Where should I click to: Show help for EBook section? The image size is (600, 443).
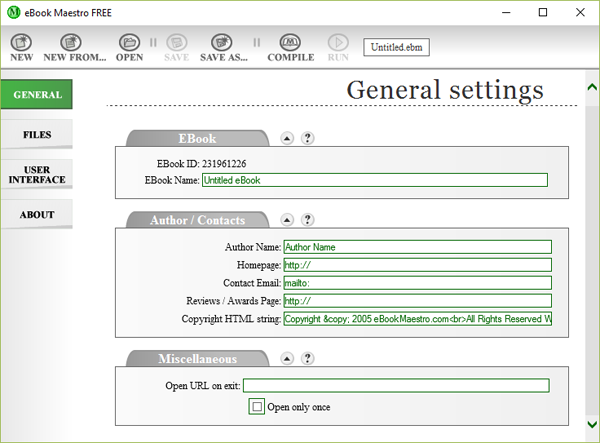point(307,138)
